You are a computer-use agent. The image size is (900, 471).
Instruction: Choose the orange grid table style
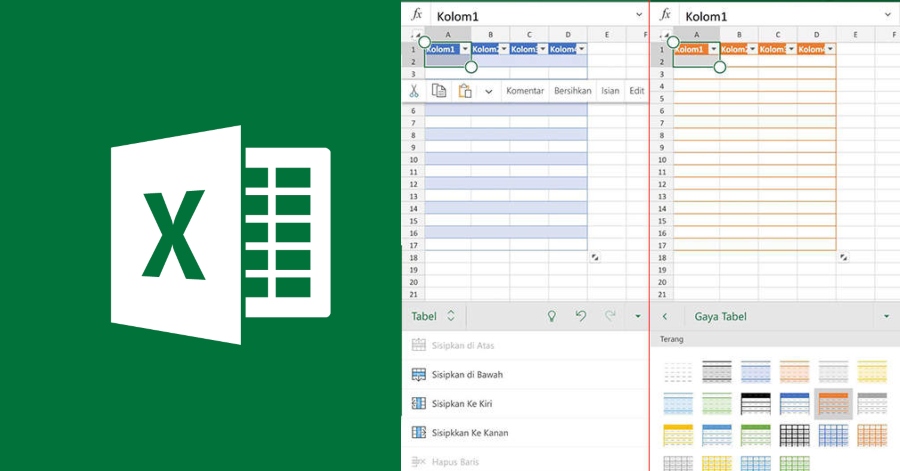coord(872,435)
